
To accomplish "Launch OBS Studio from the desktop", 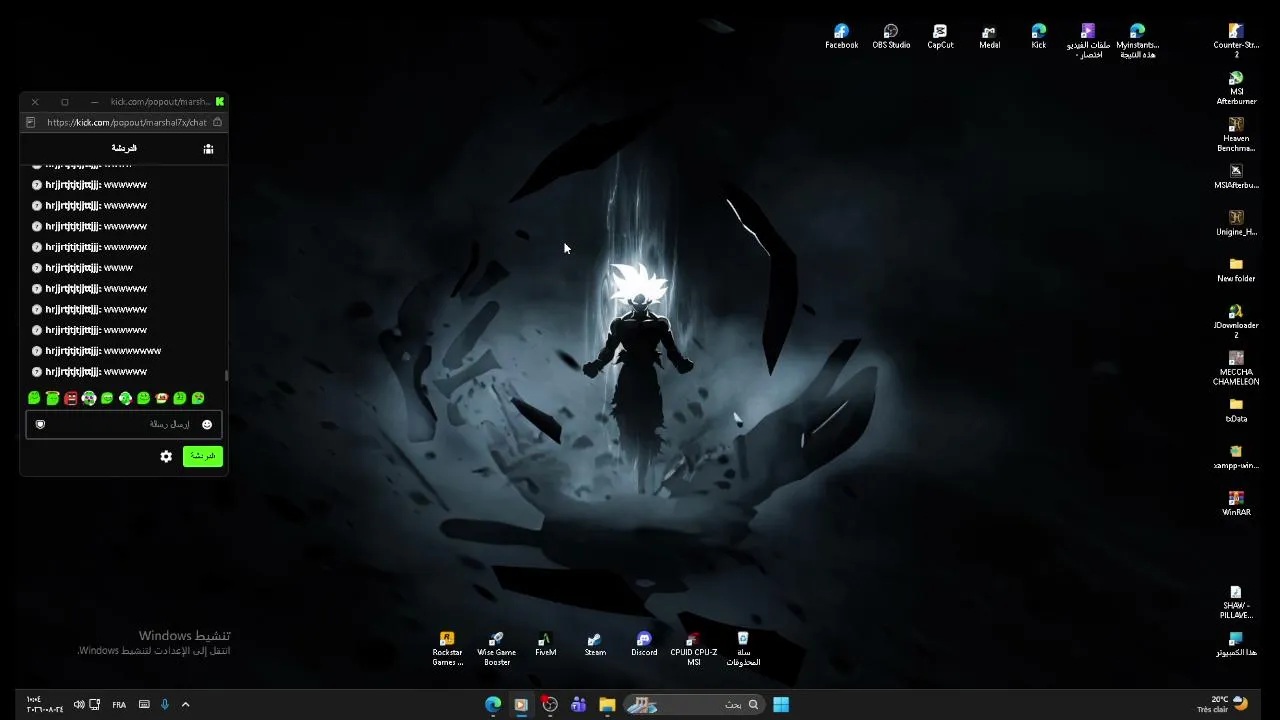I will [891, 37].
